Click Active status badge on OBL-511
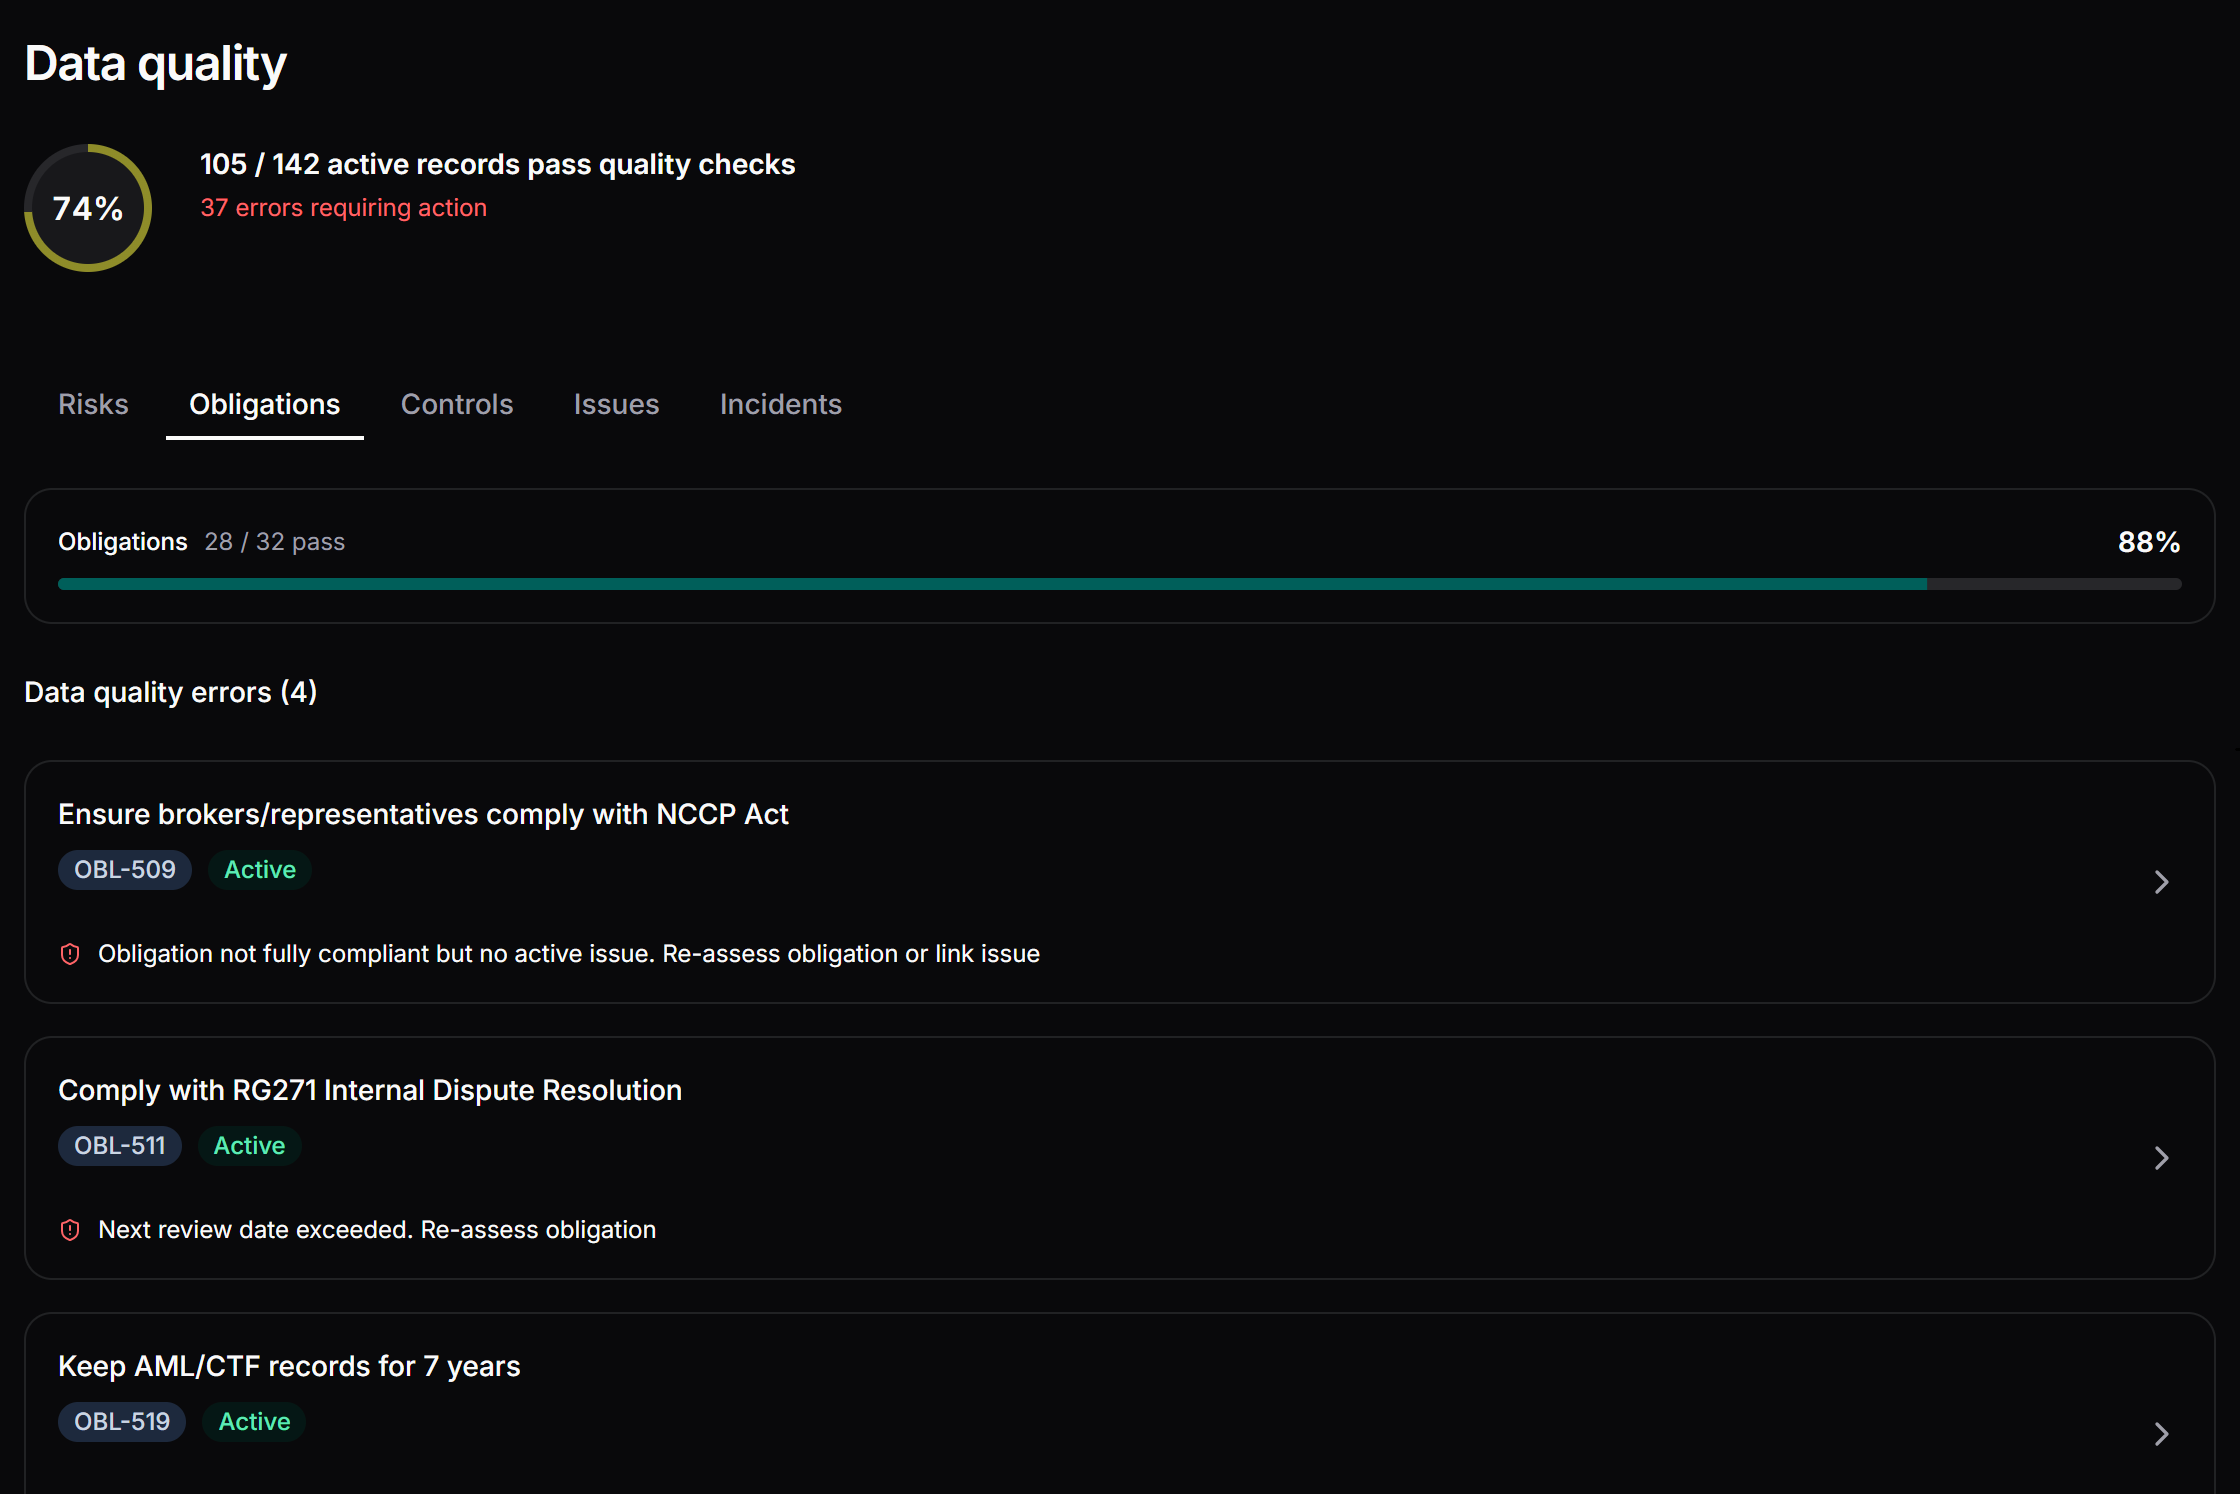The height and width of the screenshot is (1494, 2240). [x=249, y=1146]
